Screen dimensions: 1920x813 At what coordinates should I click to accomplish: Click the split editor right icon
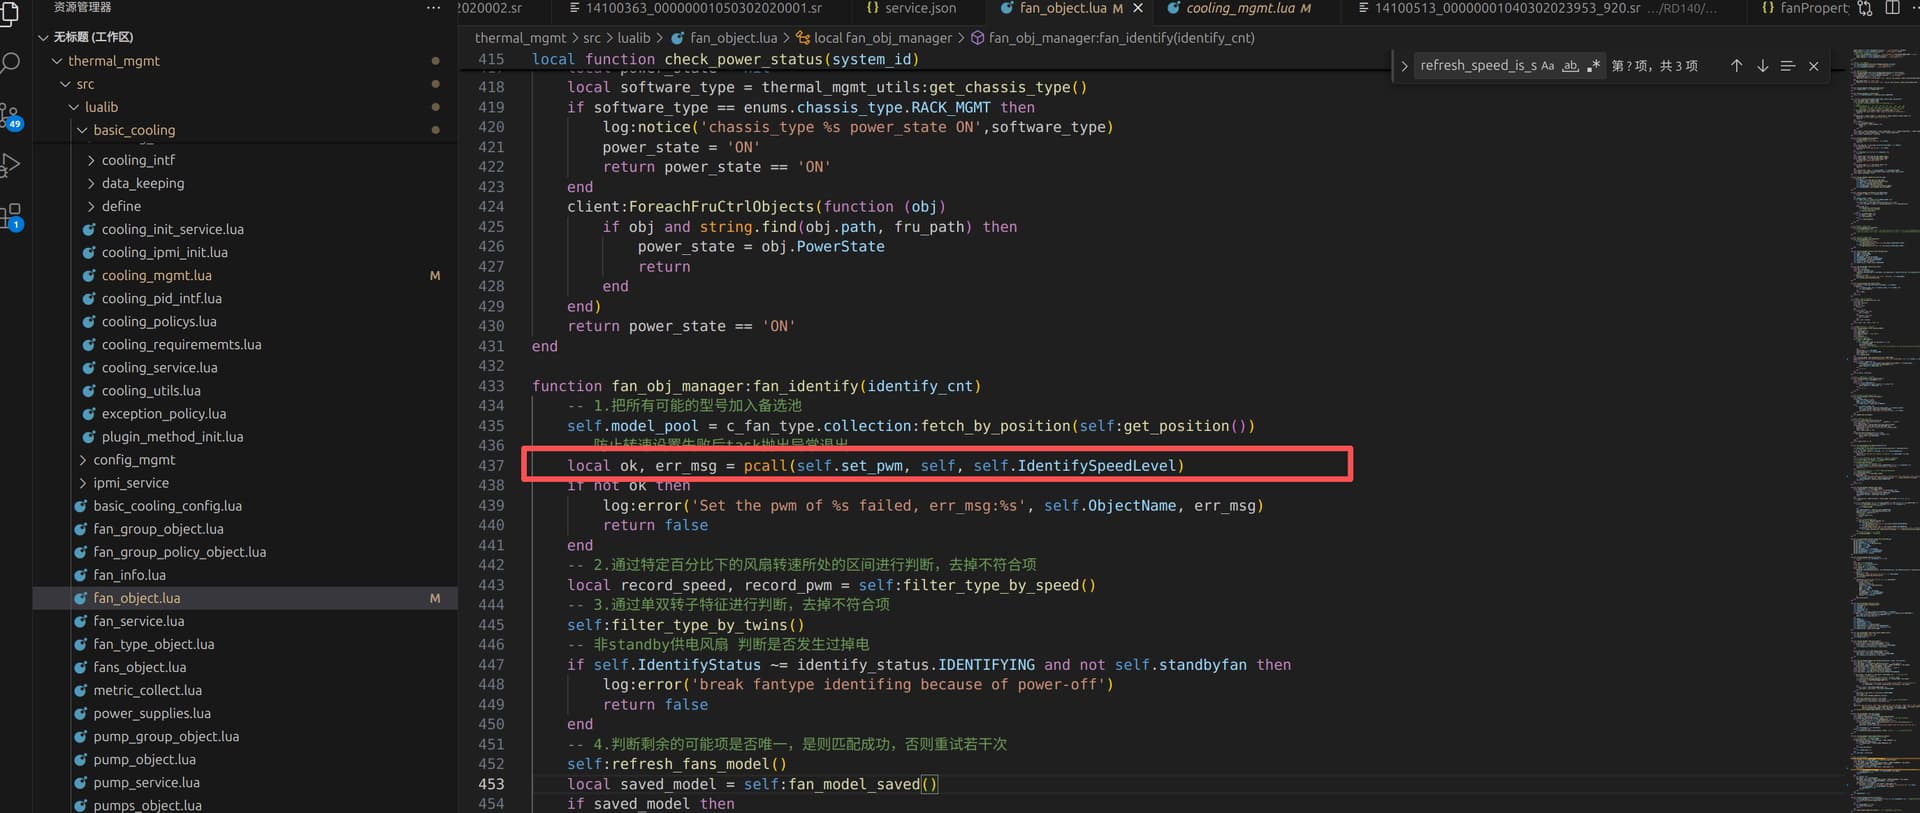coord(1892,8)
